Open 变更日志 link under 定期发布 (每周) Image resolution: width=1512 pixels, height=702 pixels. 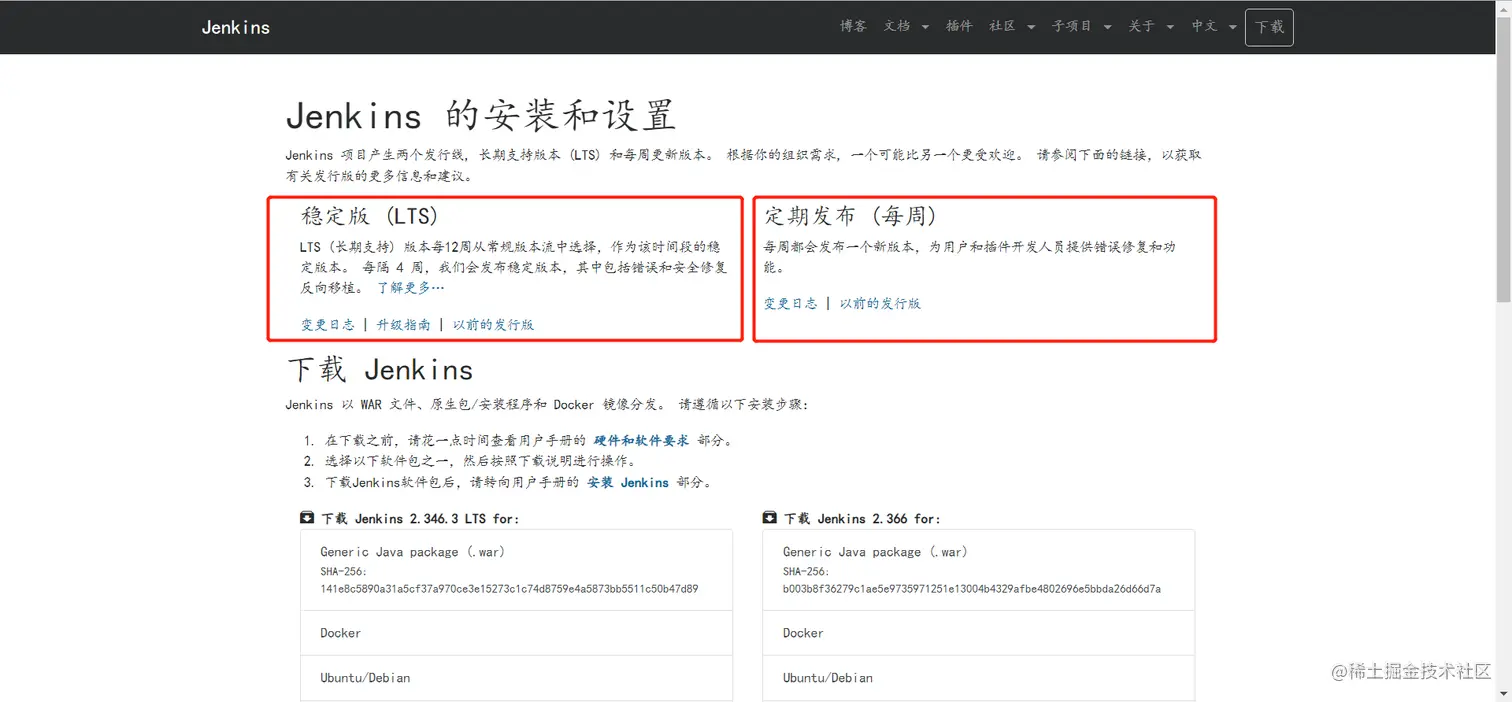point(791,304)
